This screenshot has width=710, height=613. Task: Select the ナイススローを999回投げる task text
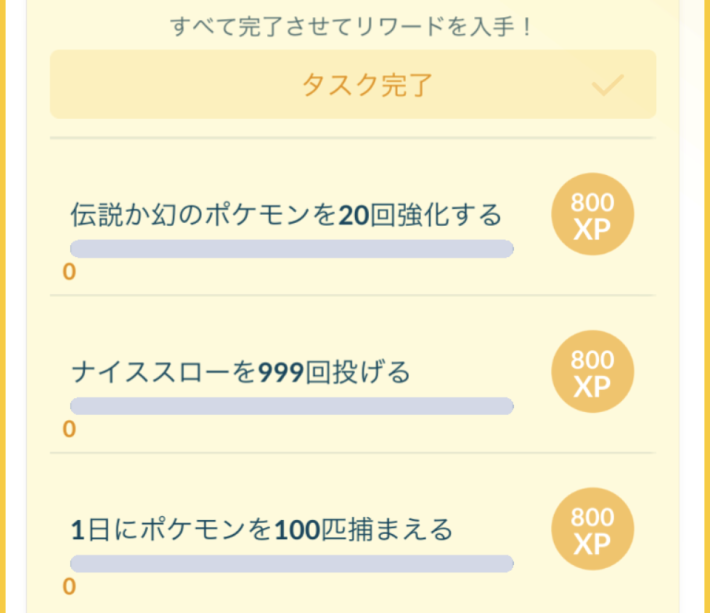coord(240,372)
